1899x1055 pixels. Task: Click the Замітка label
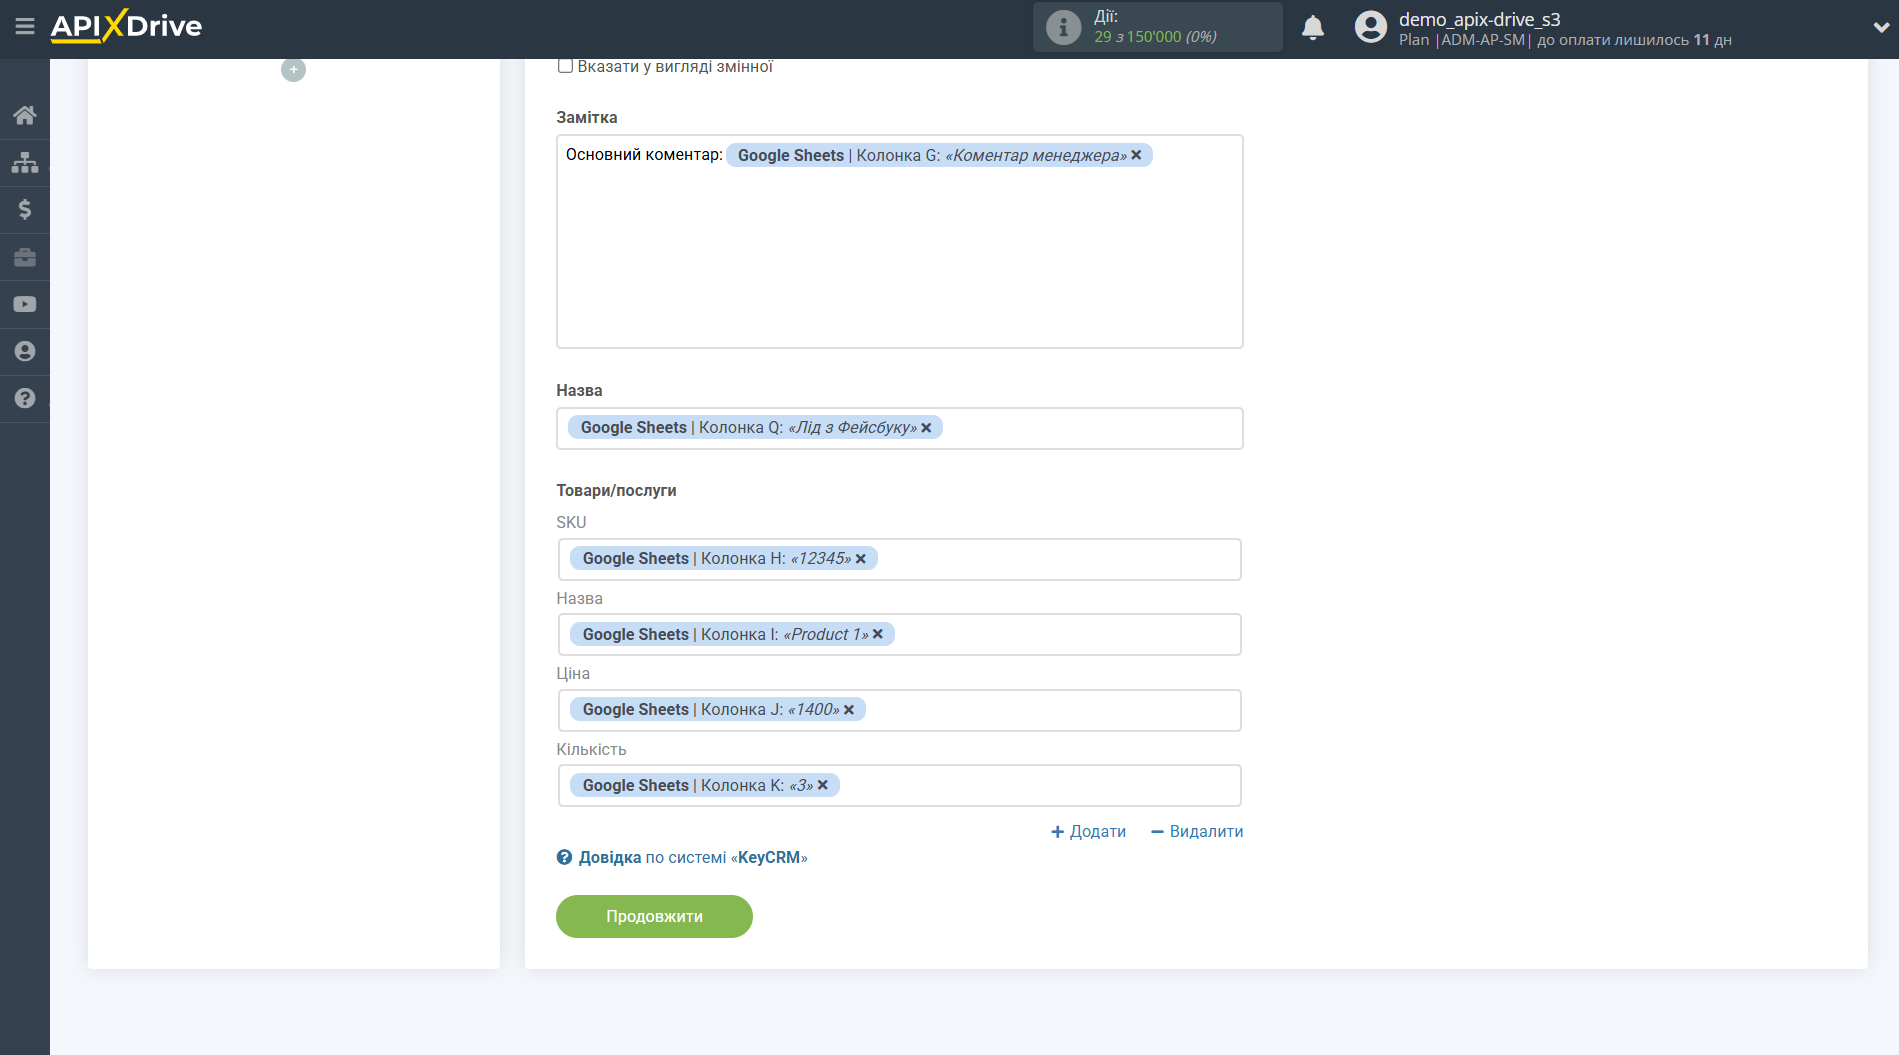(587, 117)
